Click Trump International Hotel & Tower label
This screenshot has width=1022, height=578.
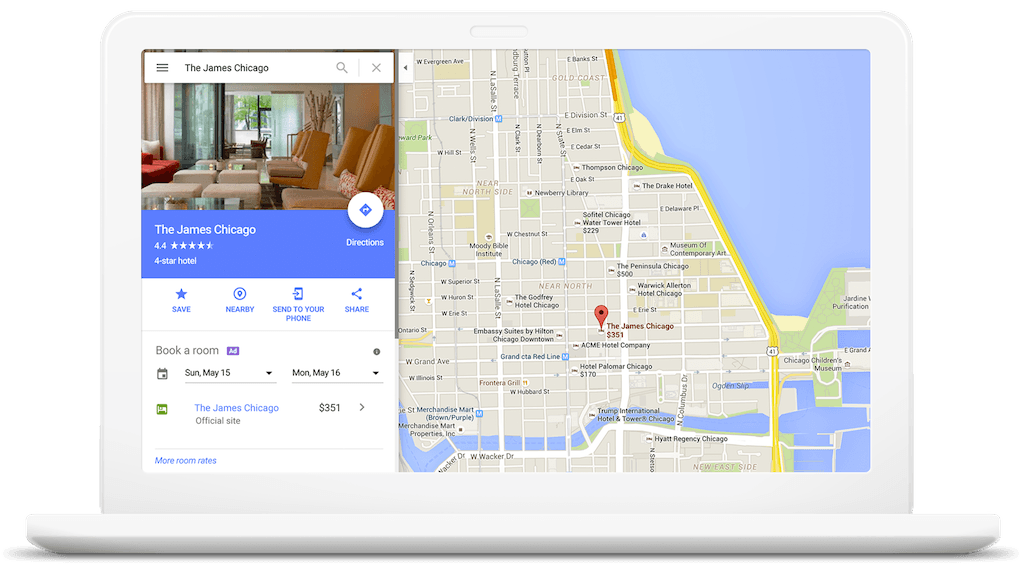pos(635,415)
